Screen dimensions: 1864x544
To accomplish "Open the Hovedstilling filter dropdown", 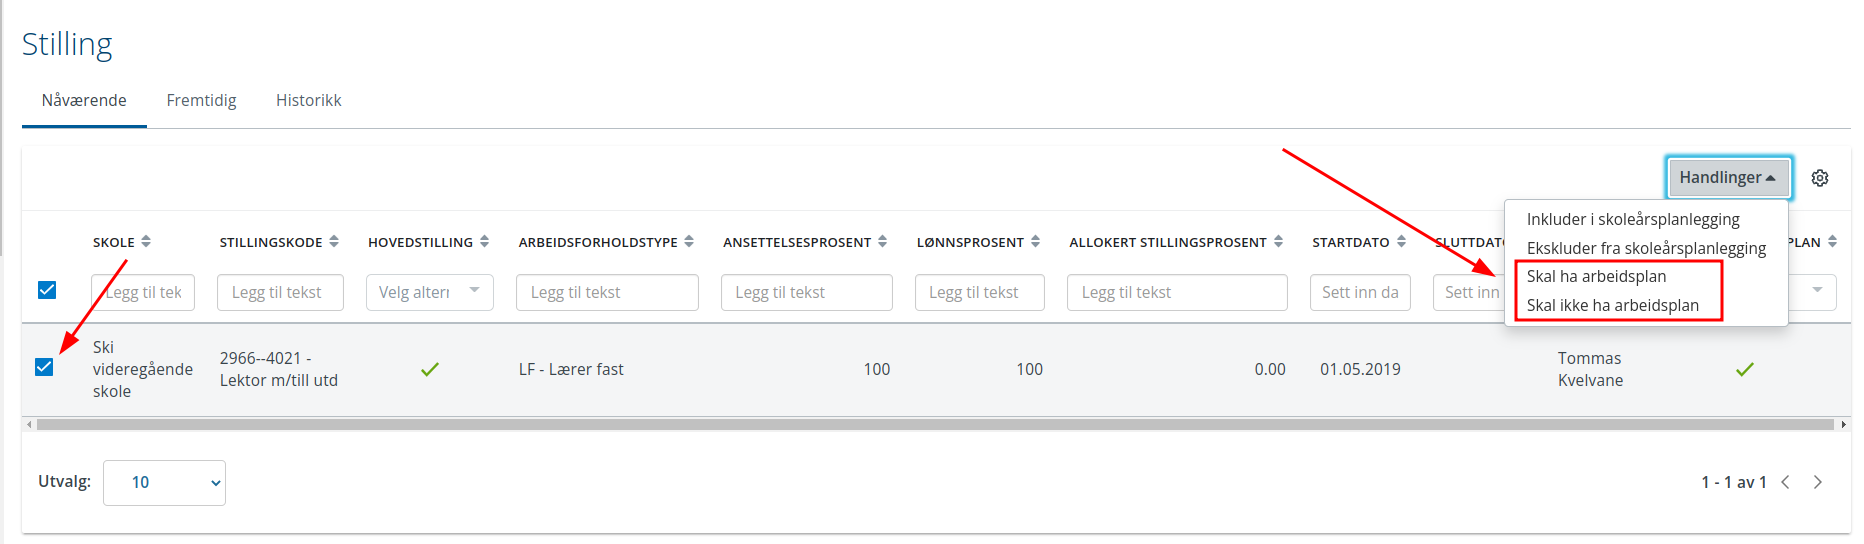I will [430, 292].
